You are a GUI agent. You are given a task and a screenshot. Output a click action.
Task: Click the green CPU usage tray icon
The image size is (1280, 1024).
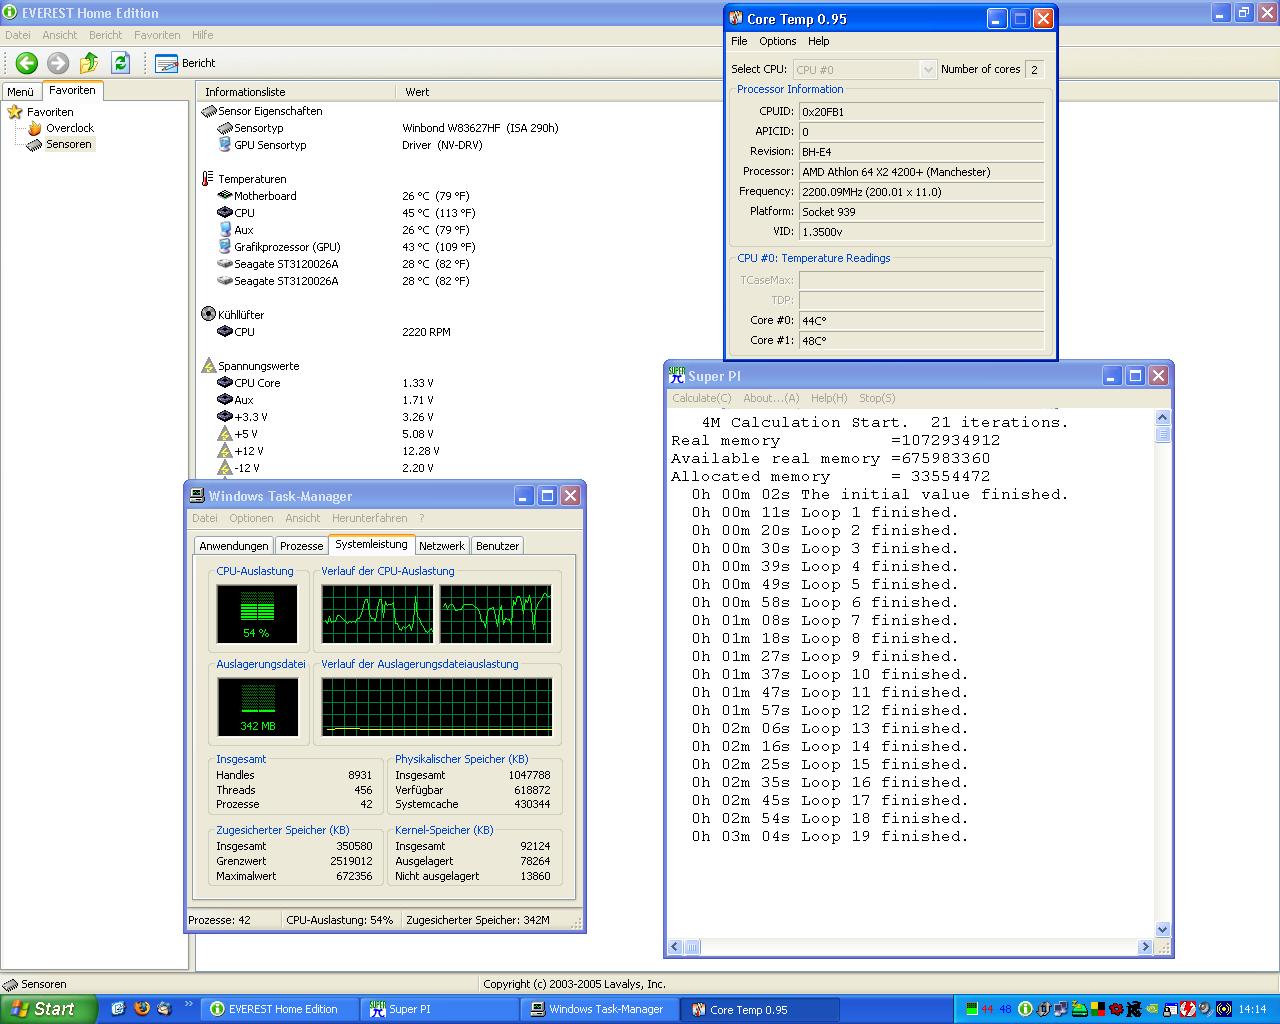coord(972,1009)
